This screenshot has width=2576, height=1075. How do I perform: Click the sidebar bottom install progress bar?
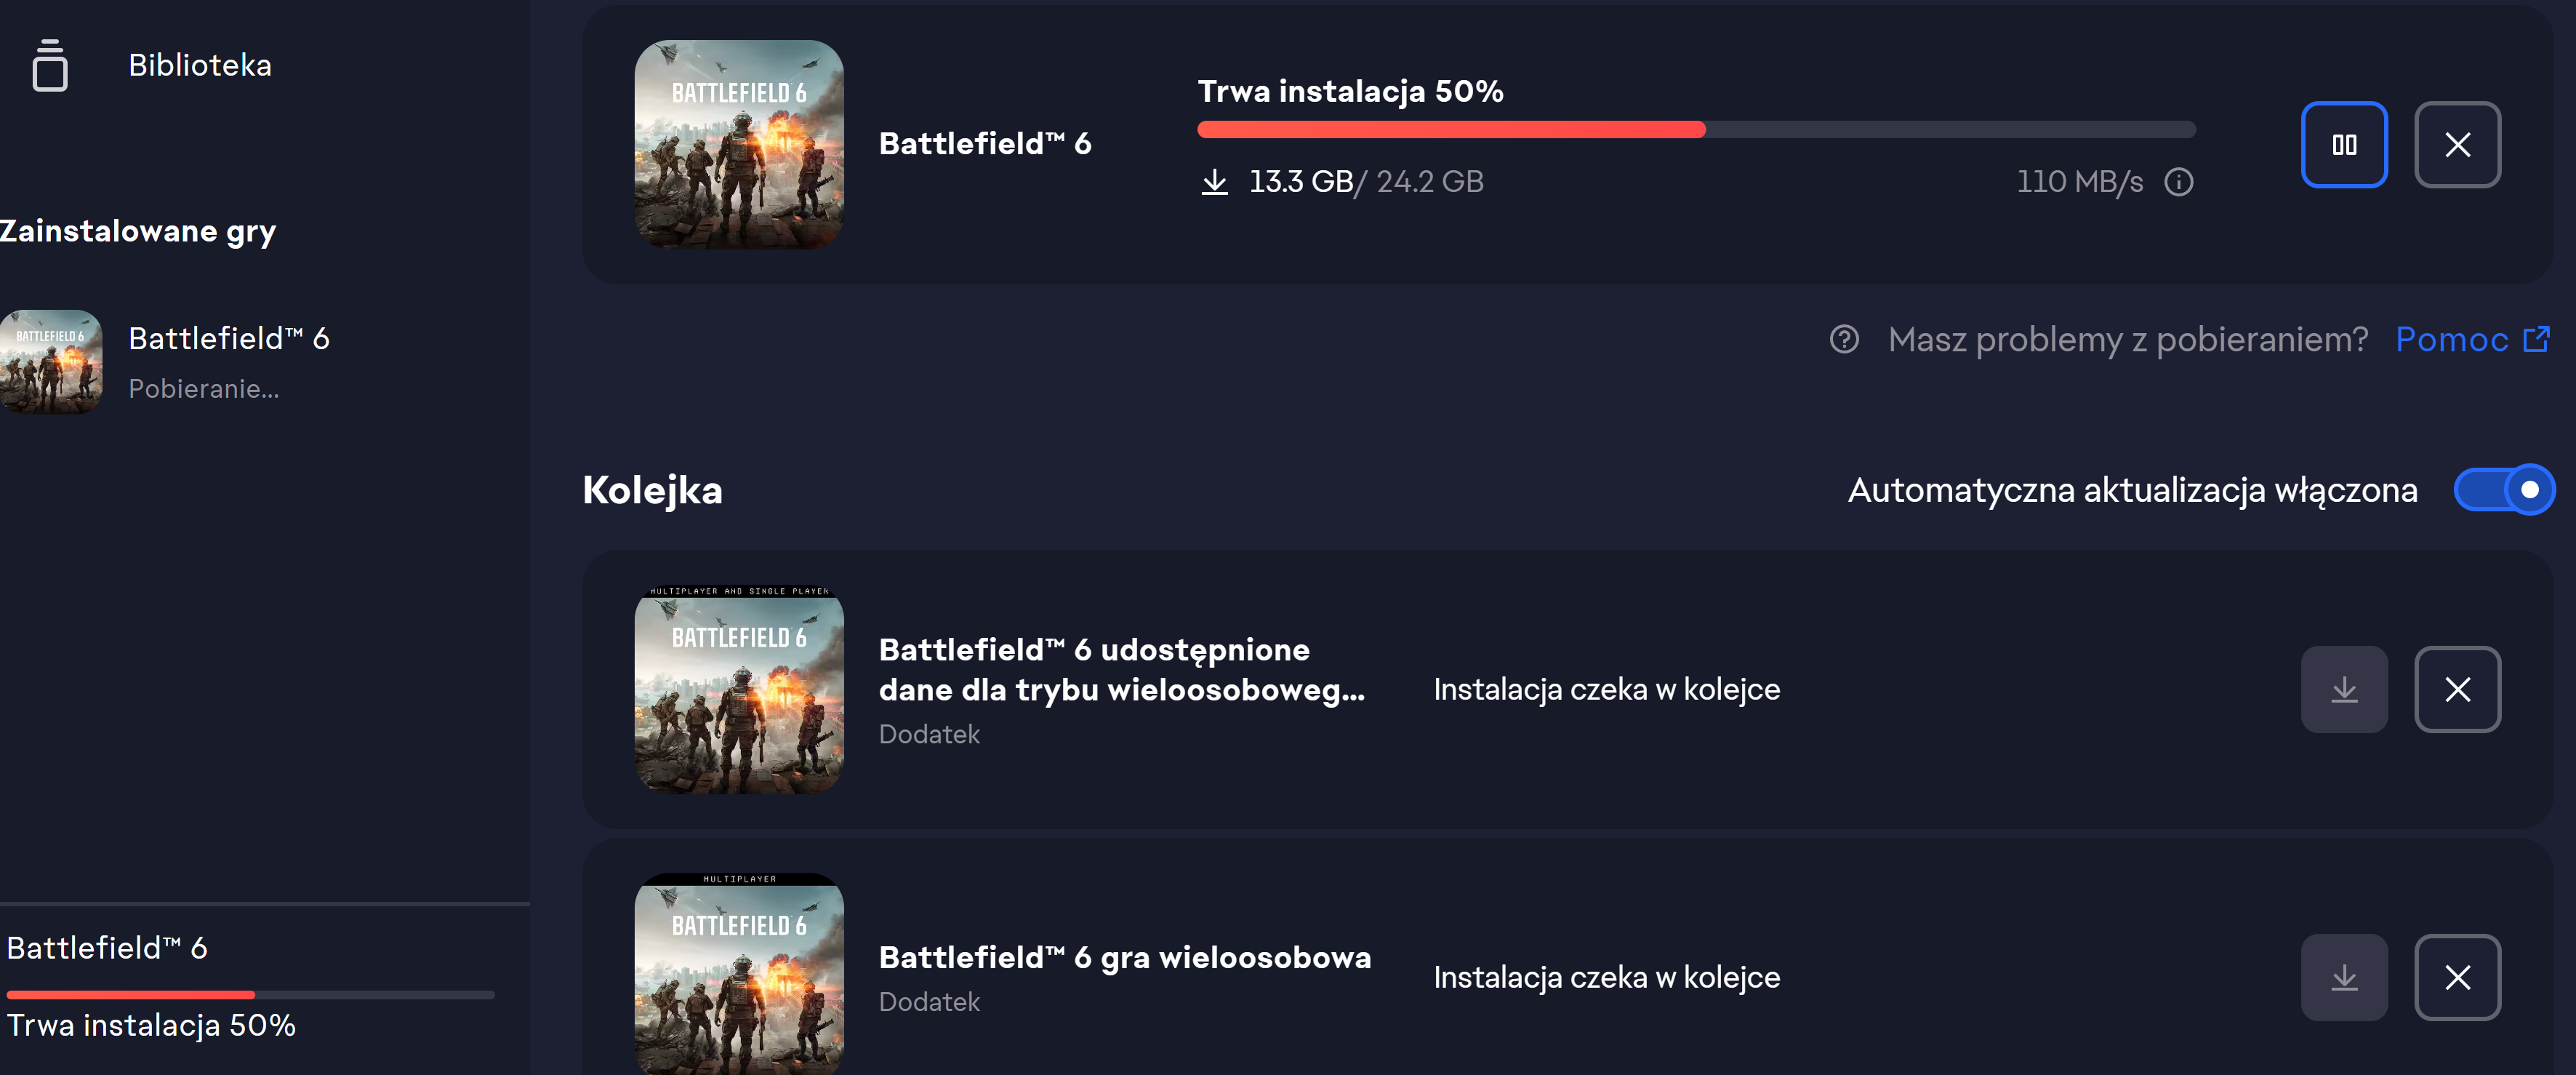click(x=250, y=995)
